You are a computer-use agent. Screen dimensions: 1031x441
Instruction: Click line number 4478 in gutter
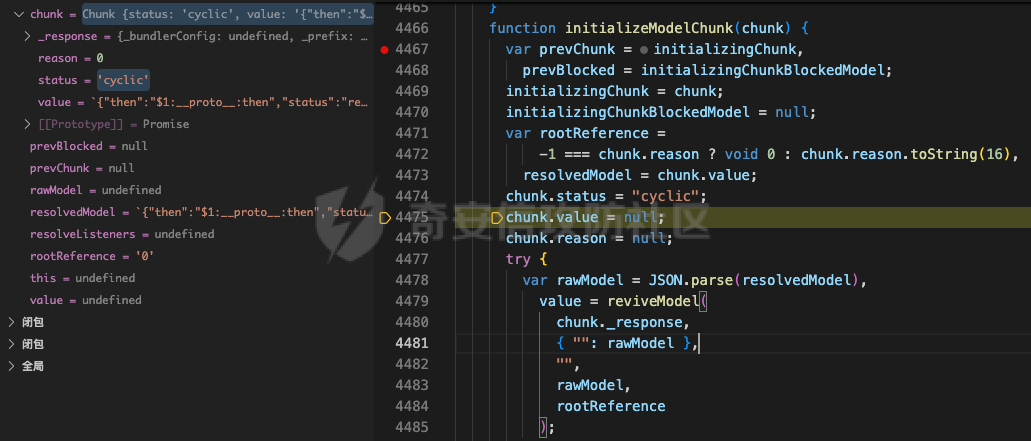tap(412, 281)
